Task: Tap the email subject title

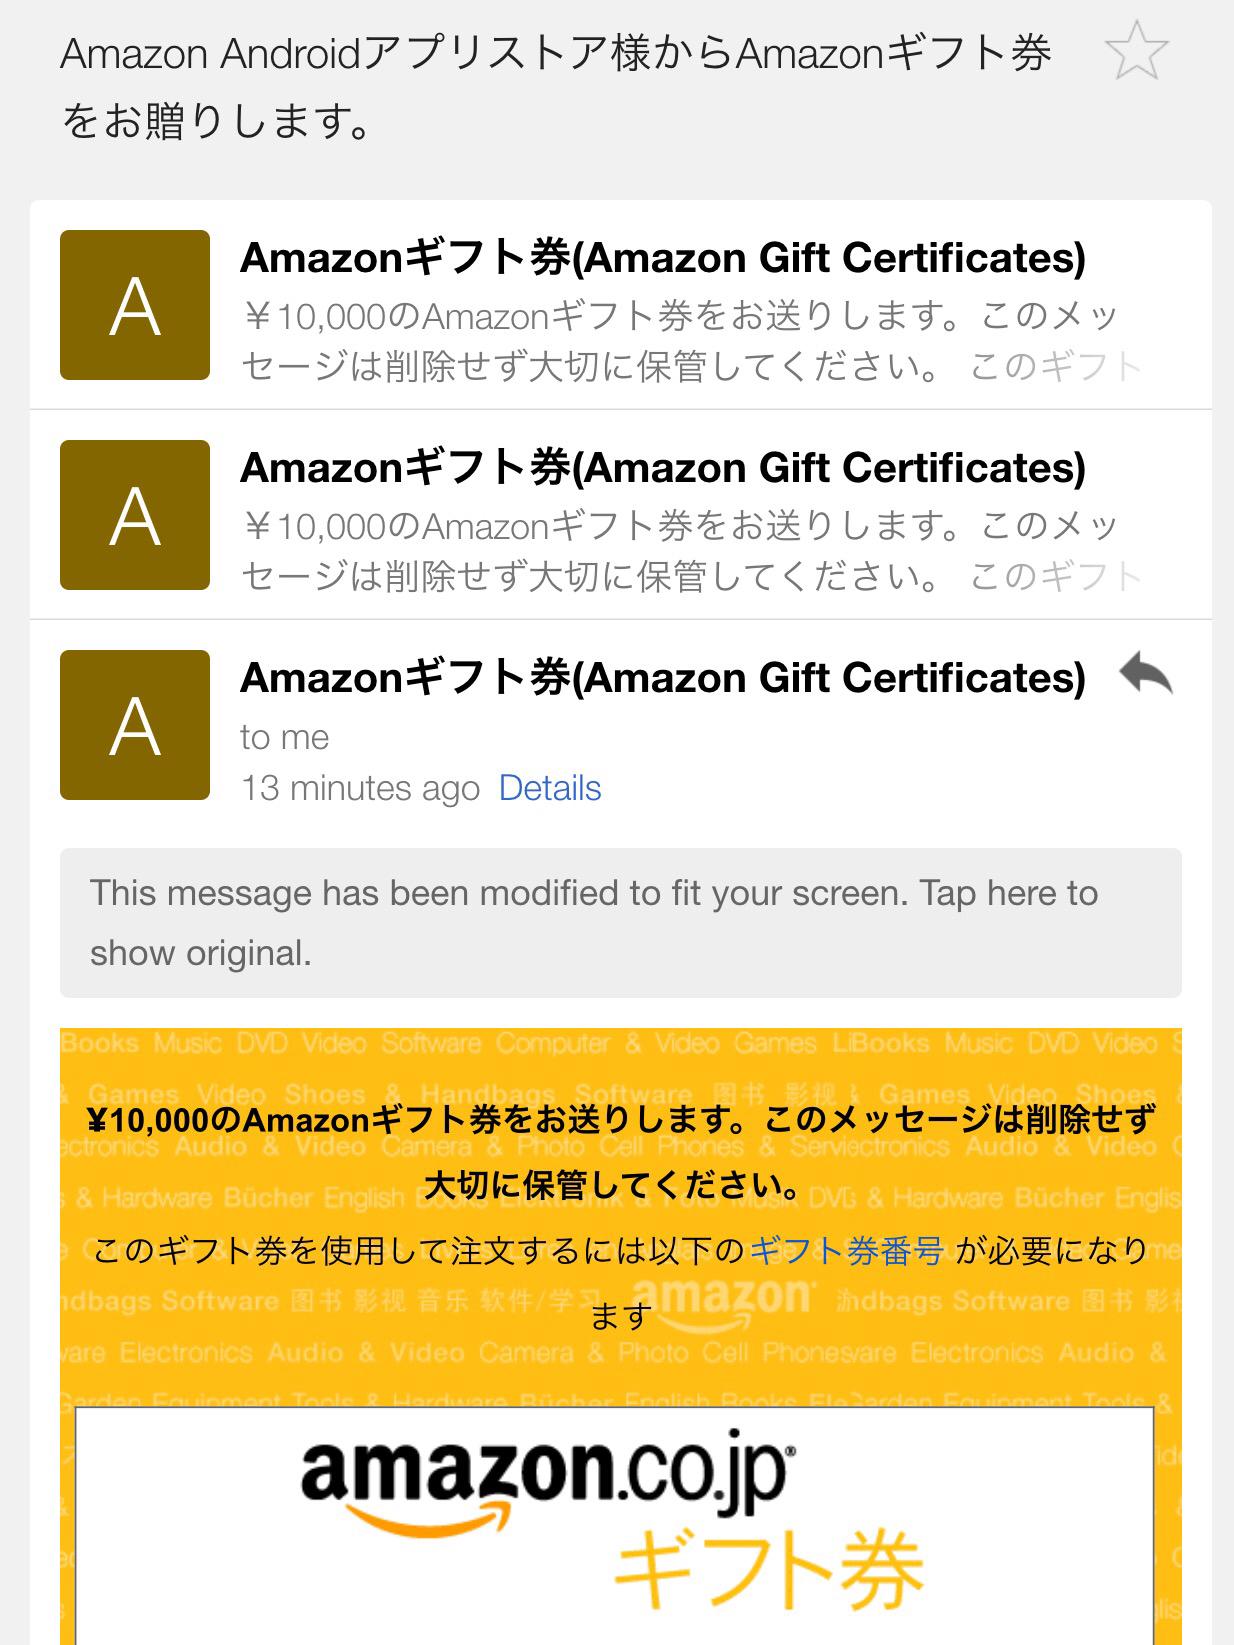Action: pyautogui.click(x=556, y=87)
